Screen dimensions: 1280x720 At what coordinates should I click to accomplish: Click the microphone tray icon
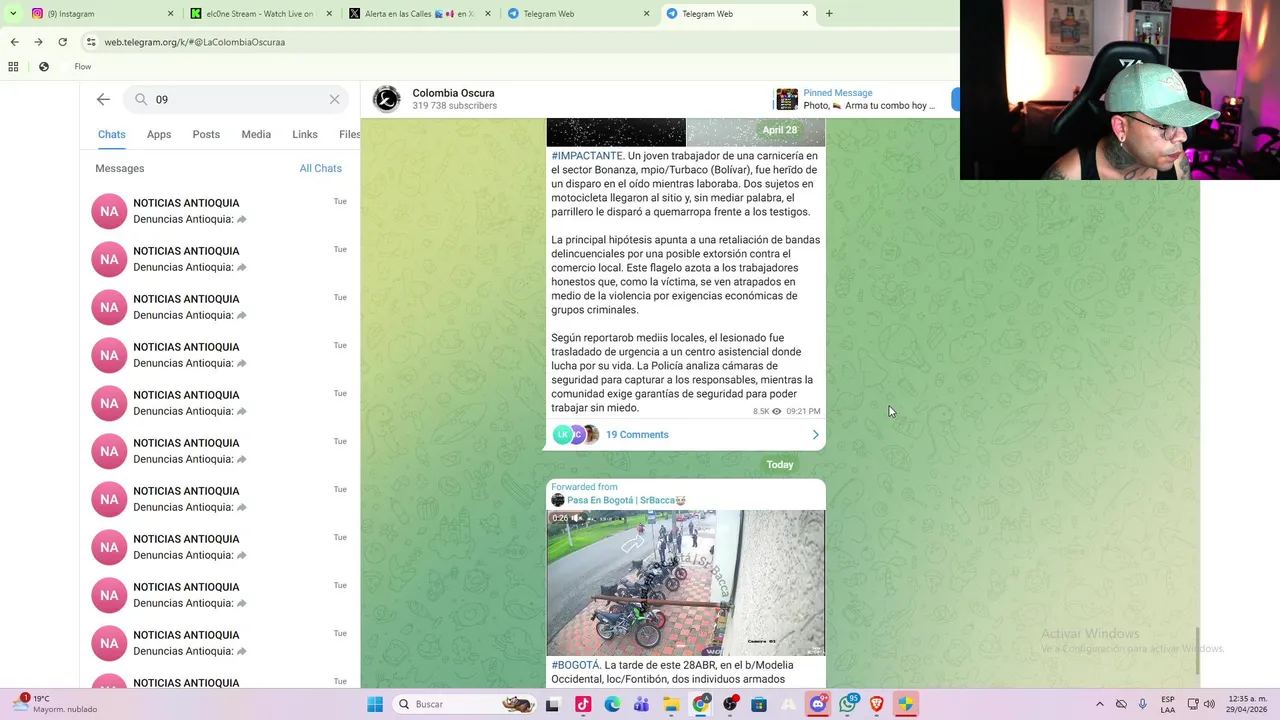click(1143, 704)
